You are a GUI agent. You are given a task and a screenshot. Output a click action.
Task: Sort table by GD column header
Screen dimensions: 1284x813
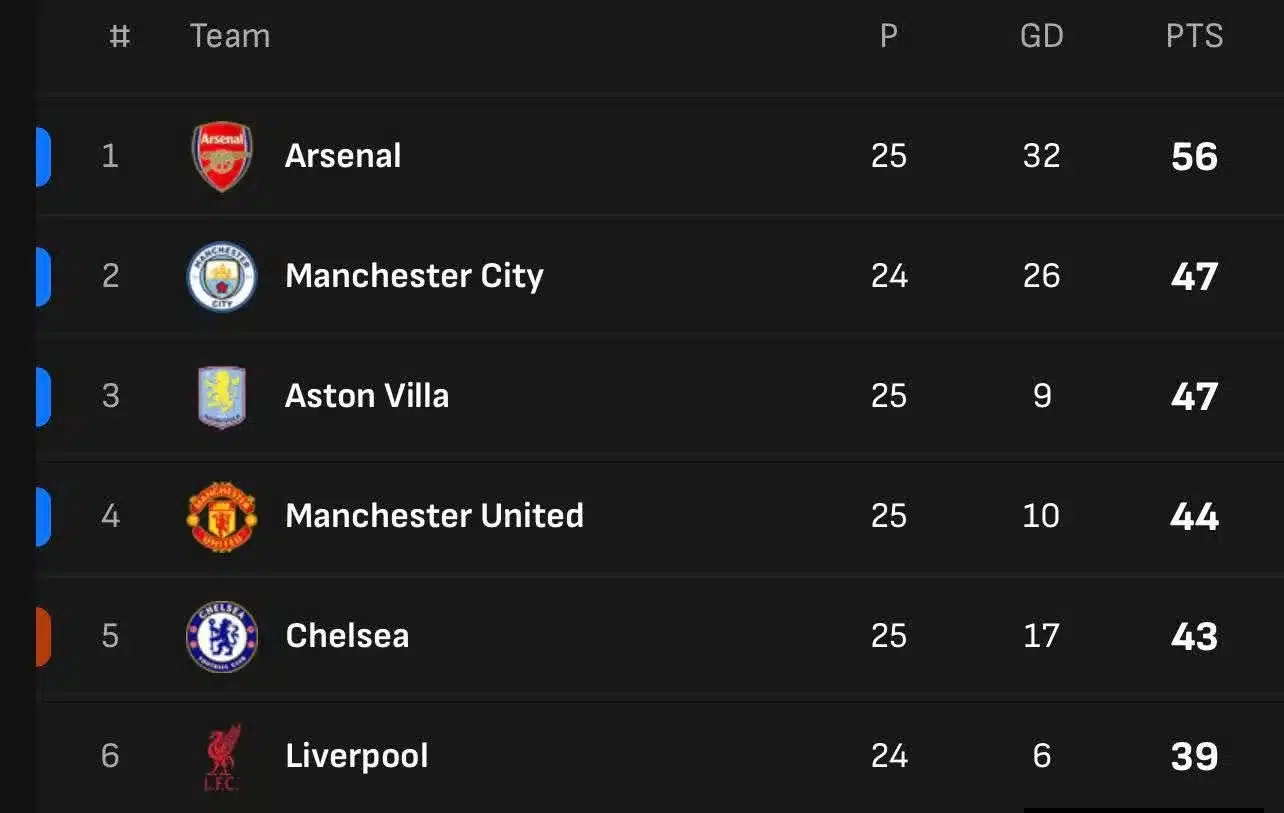[1041, 36]
